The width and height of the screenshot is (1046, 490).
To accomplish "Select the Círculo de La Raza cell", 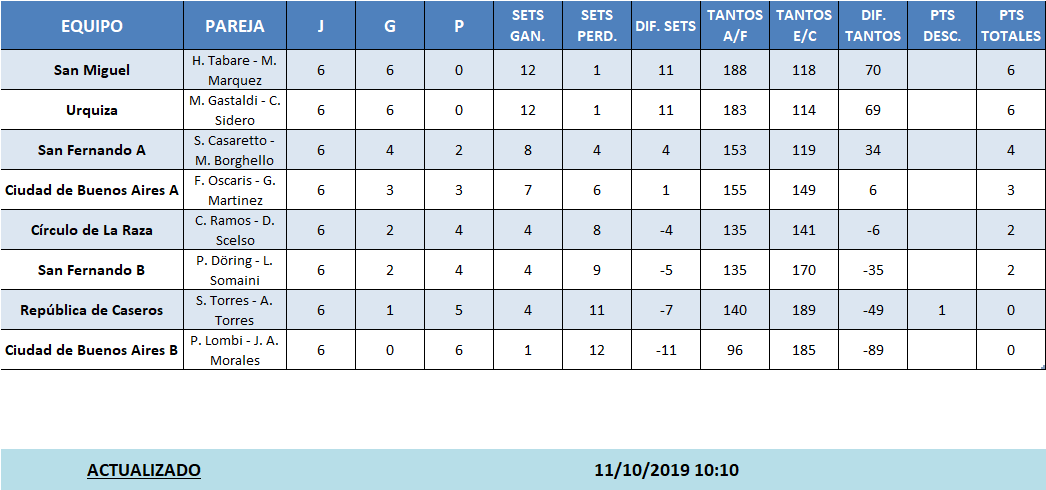I will pos(91,230).
